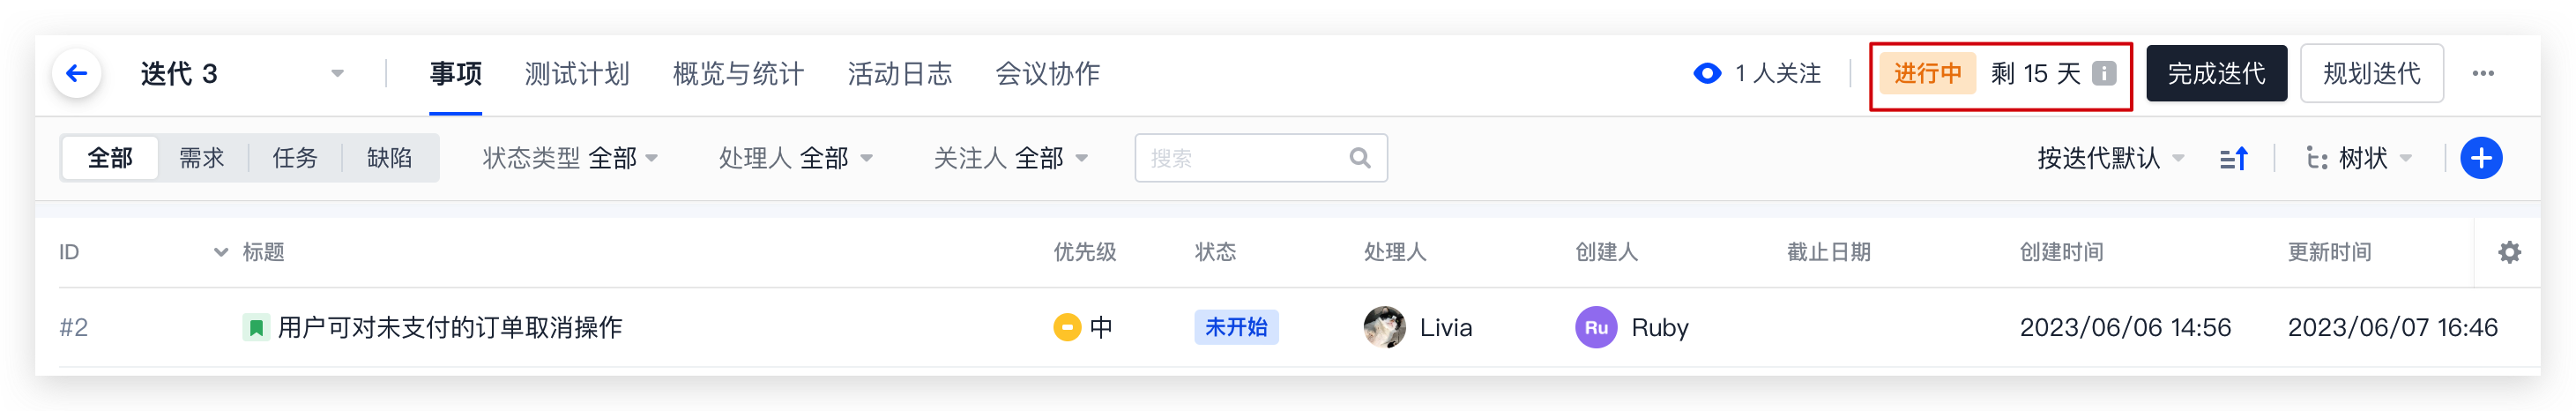Select the 缺陷 filter segment
Image resolution: width=2576 pixels, height=411 pixels.
(x=389, y=158)
